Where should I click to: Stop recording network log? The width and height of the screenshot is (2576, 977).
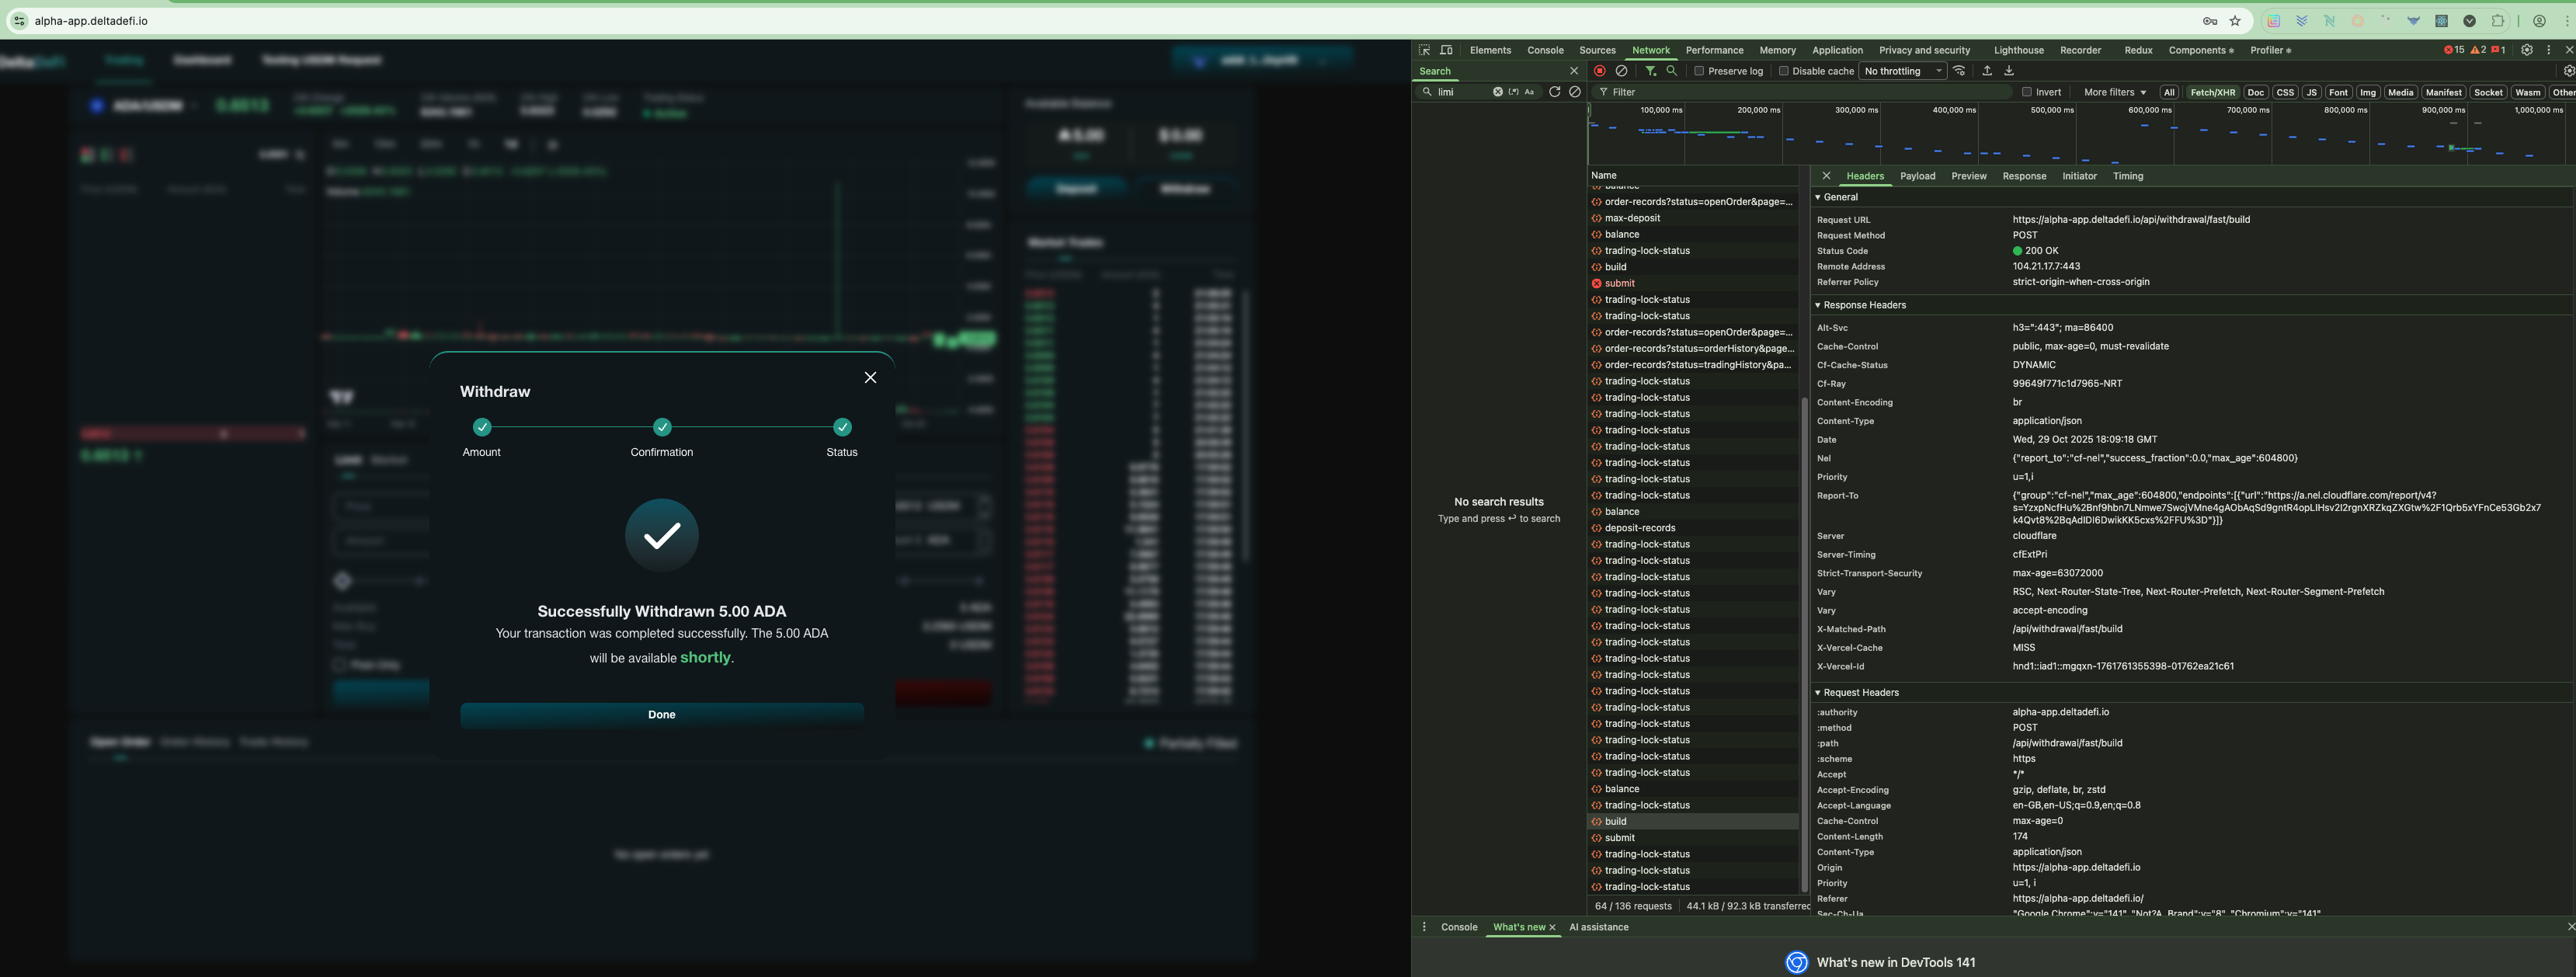click(1600, 71)
